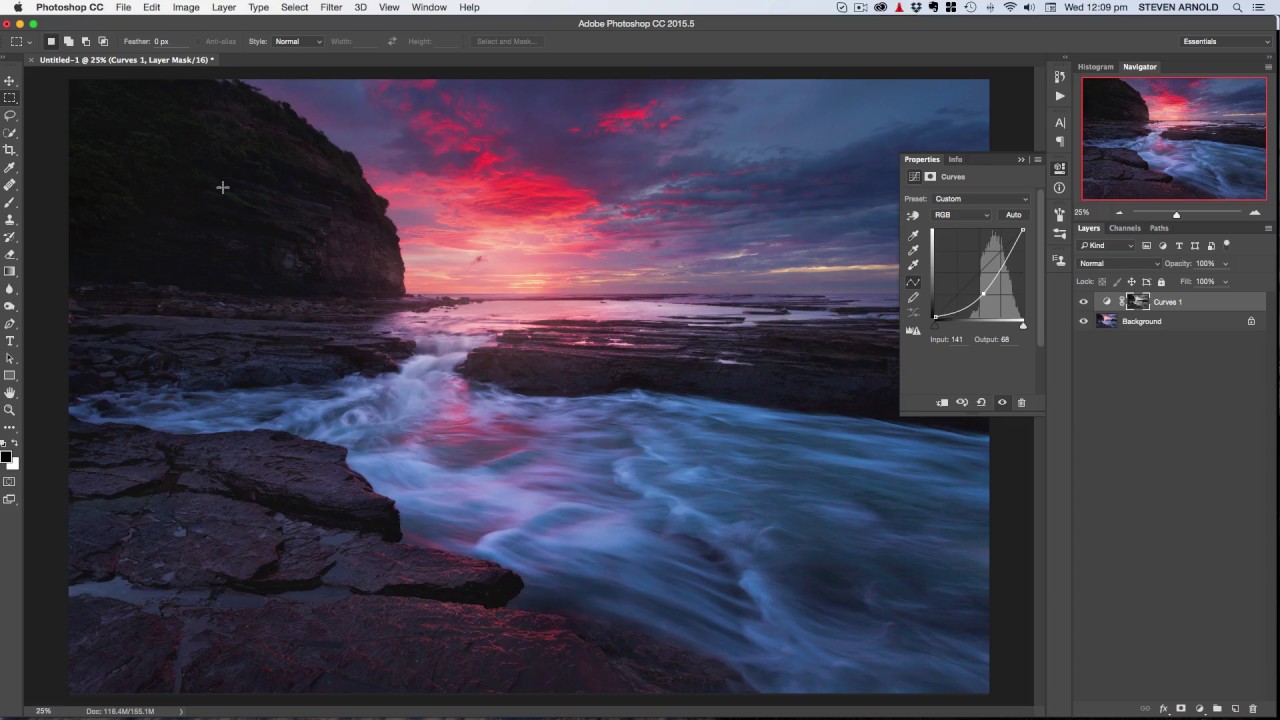Open the Filter menu
1280x720 pixels.
pyautogui.click(x=331, y=7)
